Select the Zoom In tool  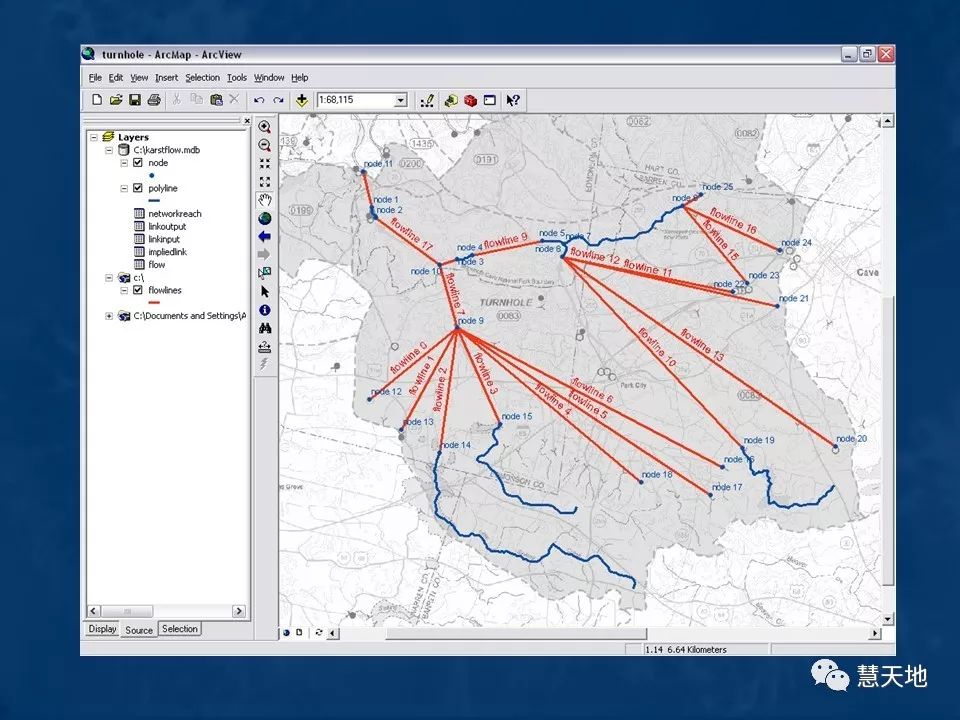pyautogui.click(x=265, y=127)
